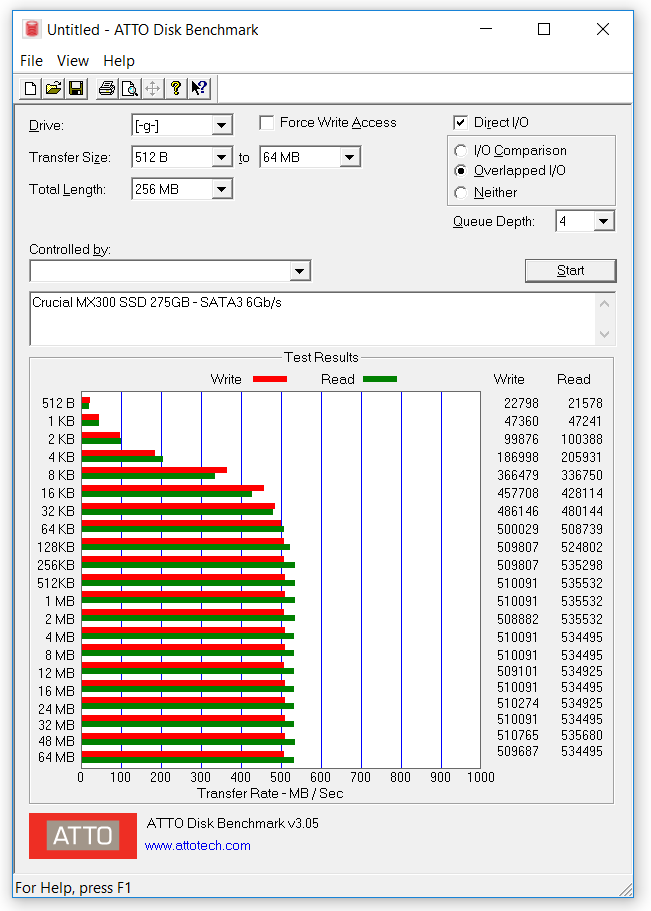The image size is (651, 911).
Task: Click the 128KB row label
Action: (x=56, y=547)
